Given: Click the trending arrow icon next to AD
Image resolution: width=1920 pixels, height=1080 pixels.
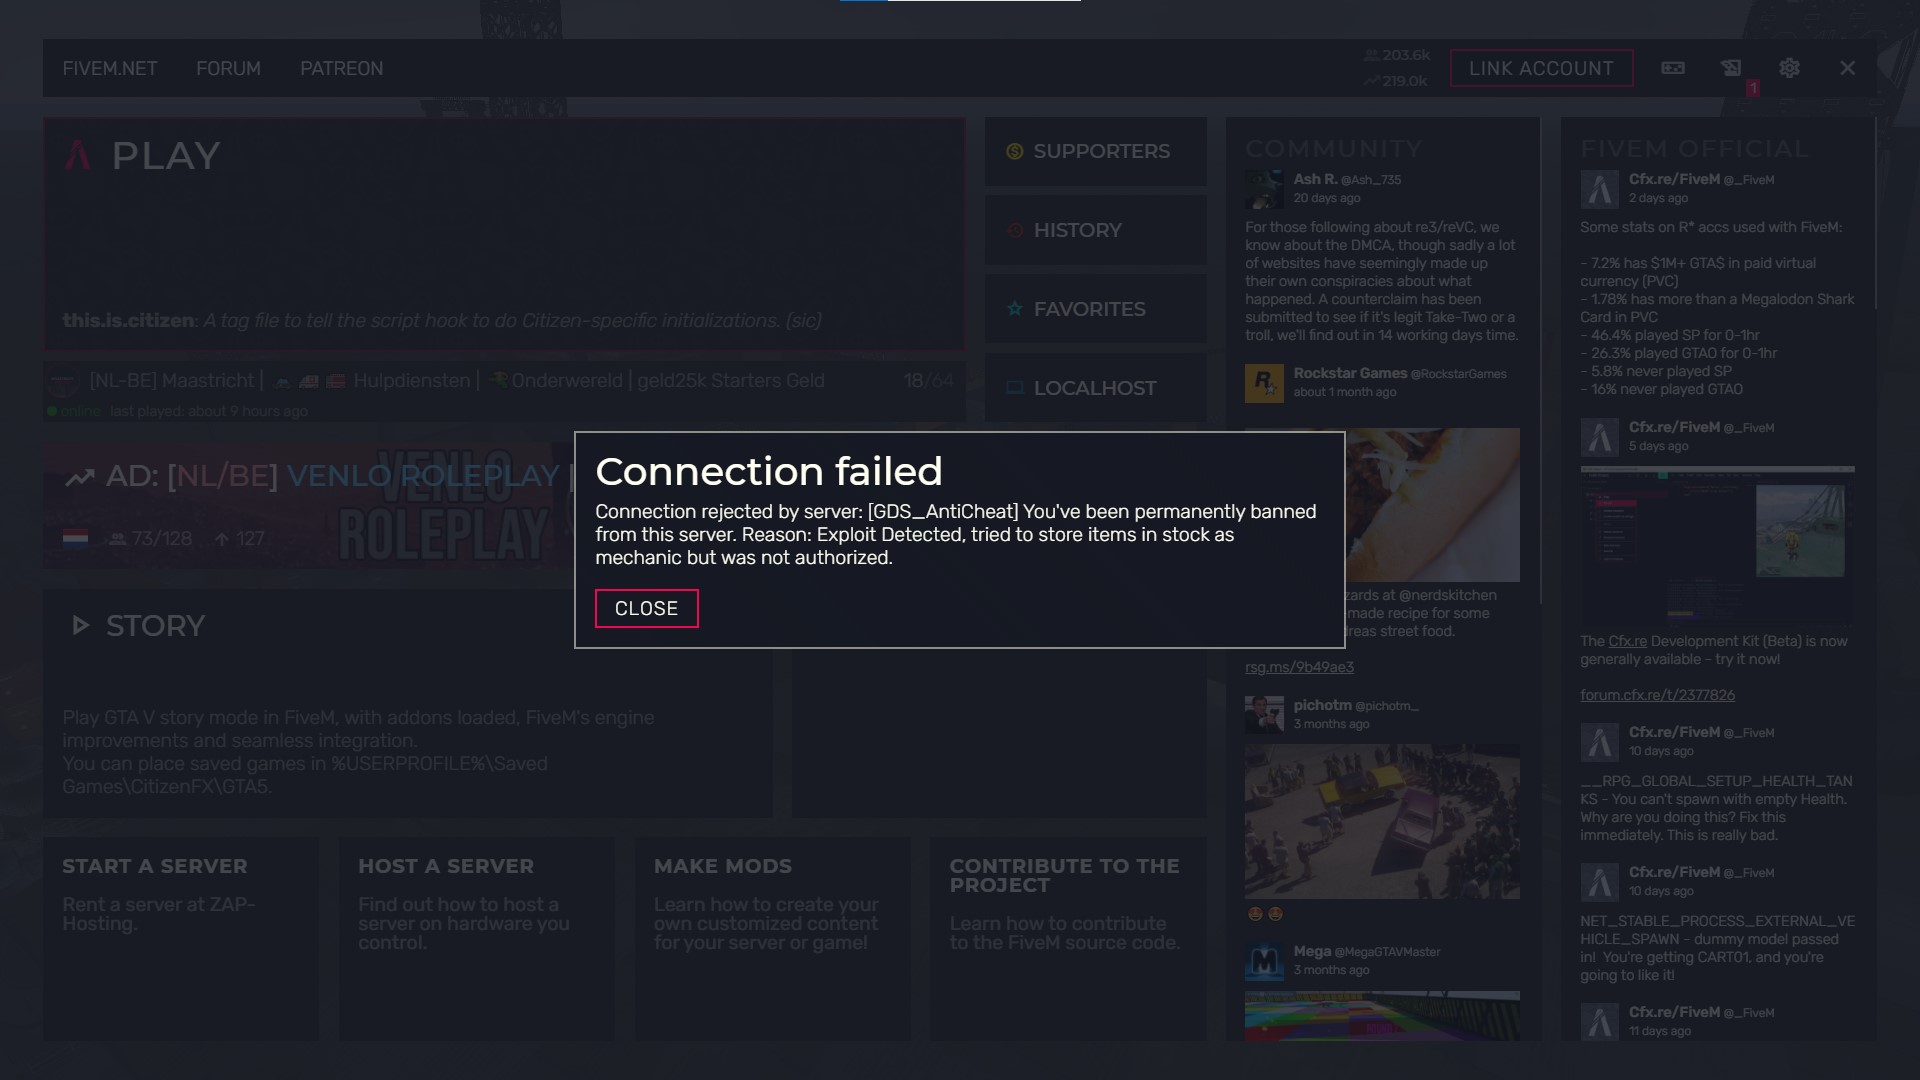Looking at the screenshot, I should [80, 477].
